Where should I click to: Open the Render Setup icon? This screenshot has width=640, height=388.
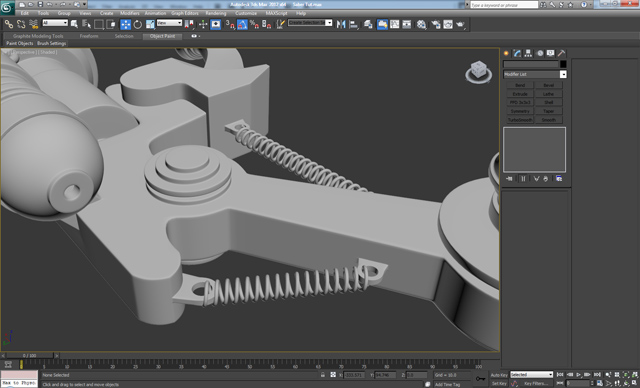(x=436, y=24)
